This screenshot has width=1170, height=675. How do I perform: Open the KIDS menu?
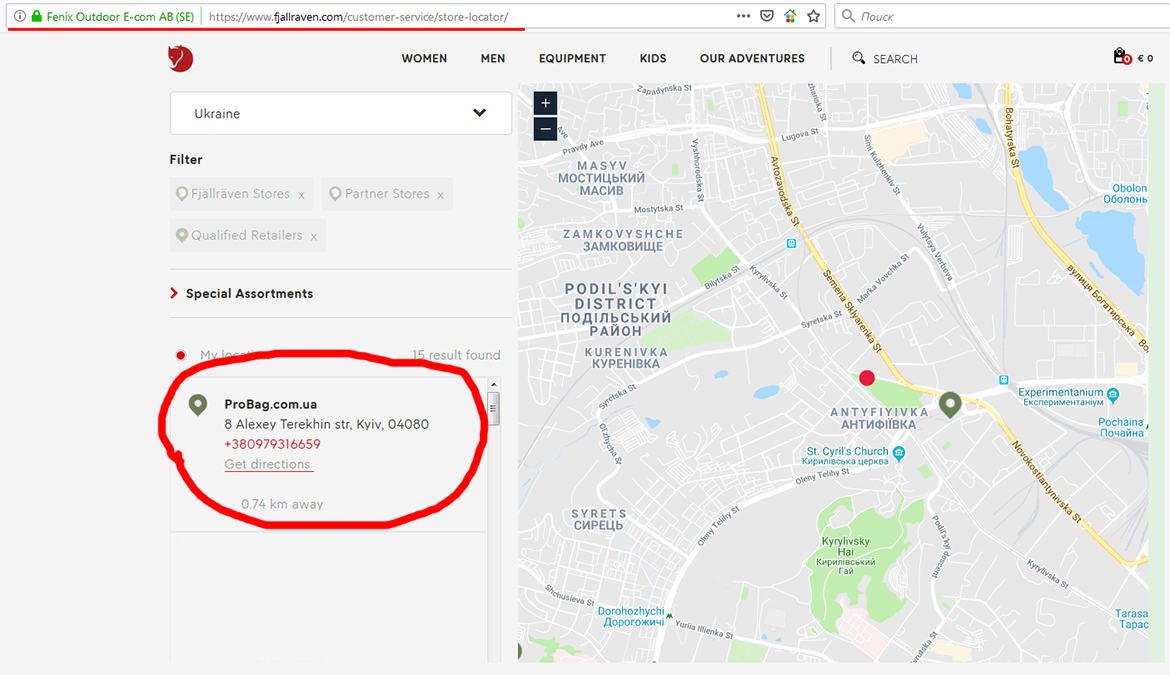coord(653,58)
